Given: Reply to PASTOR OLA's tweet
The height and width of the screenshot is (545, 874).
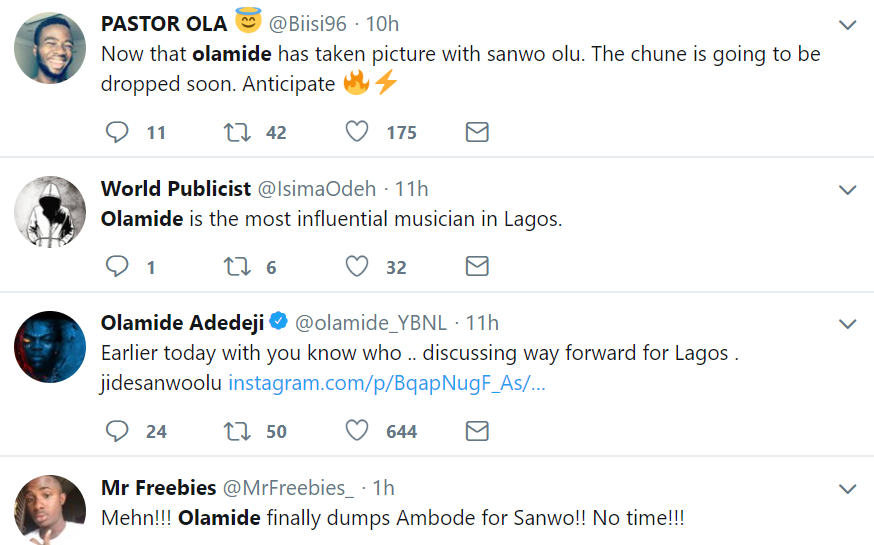Looking at the screenshot, I should pos(117,132).
